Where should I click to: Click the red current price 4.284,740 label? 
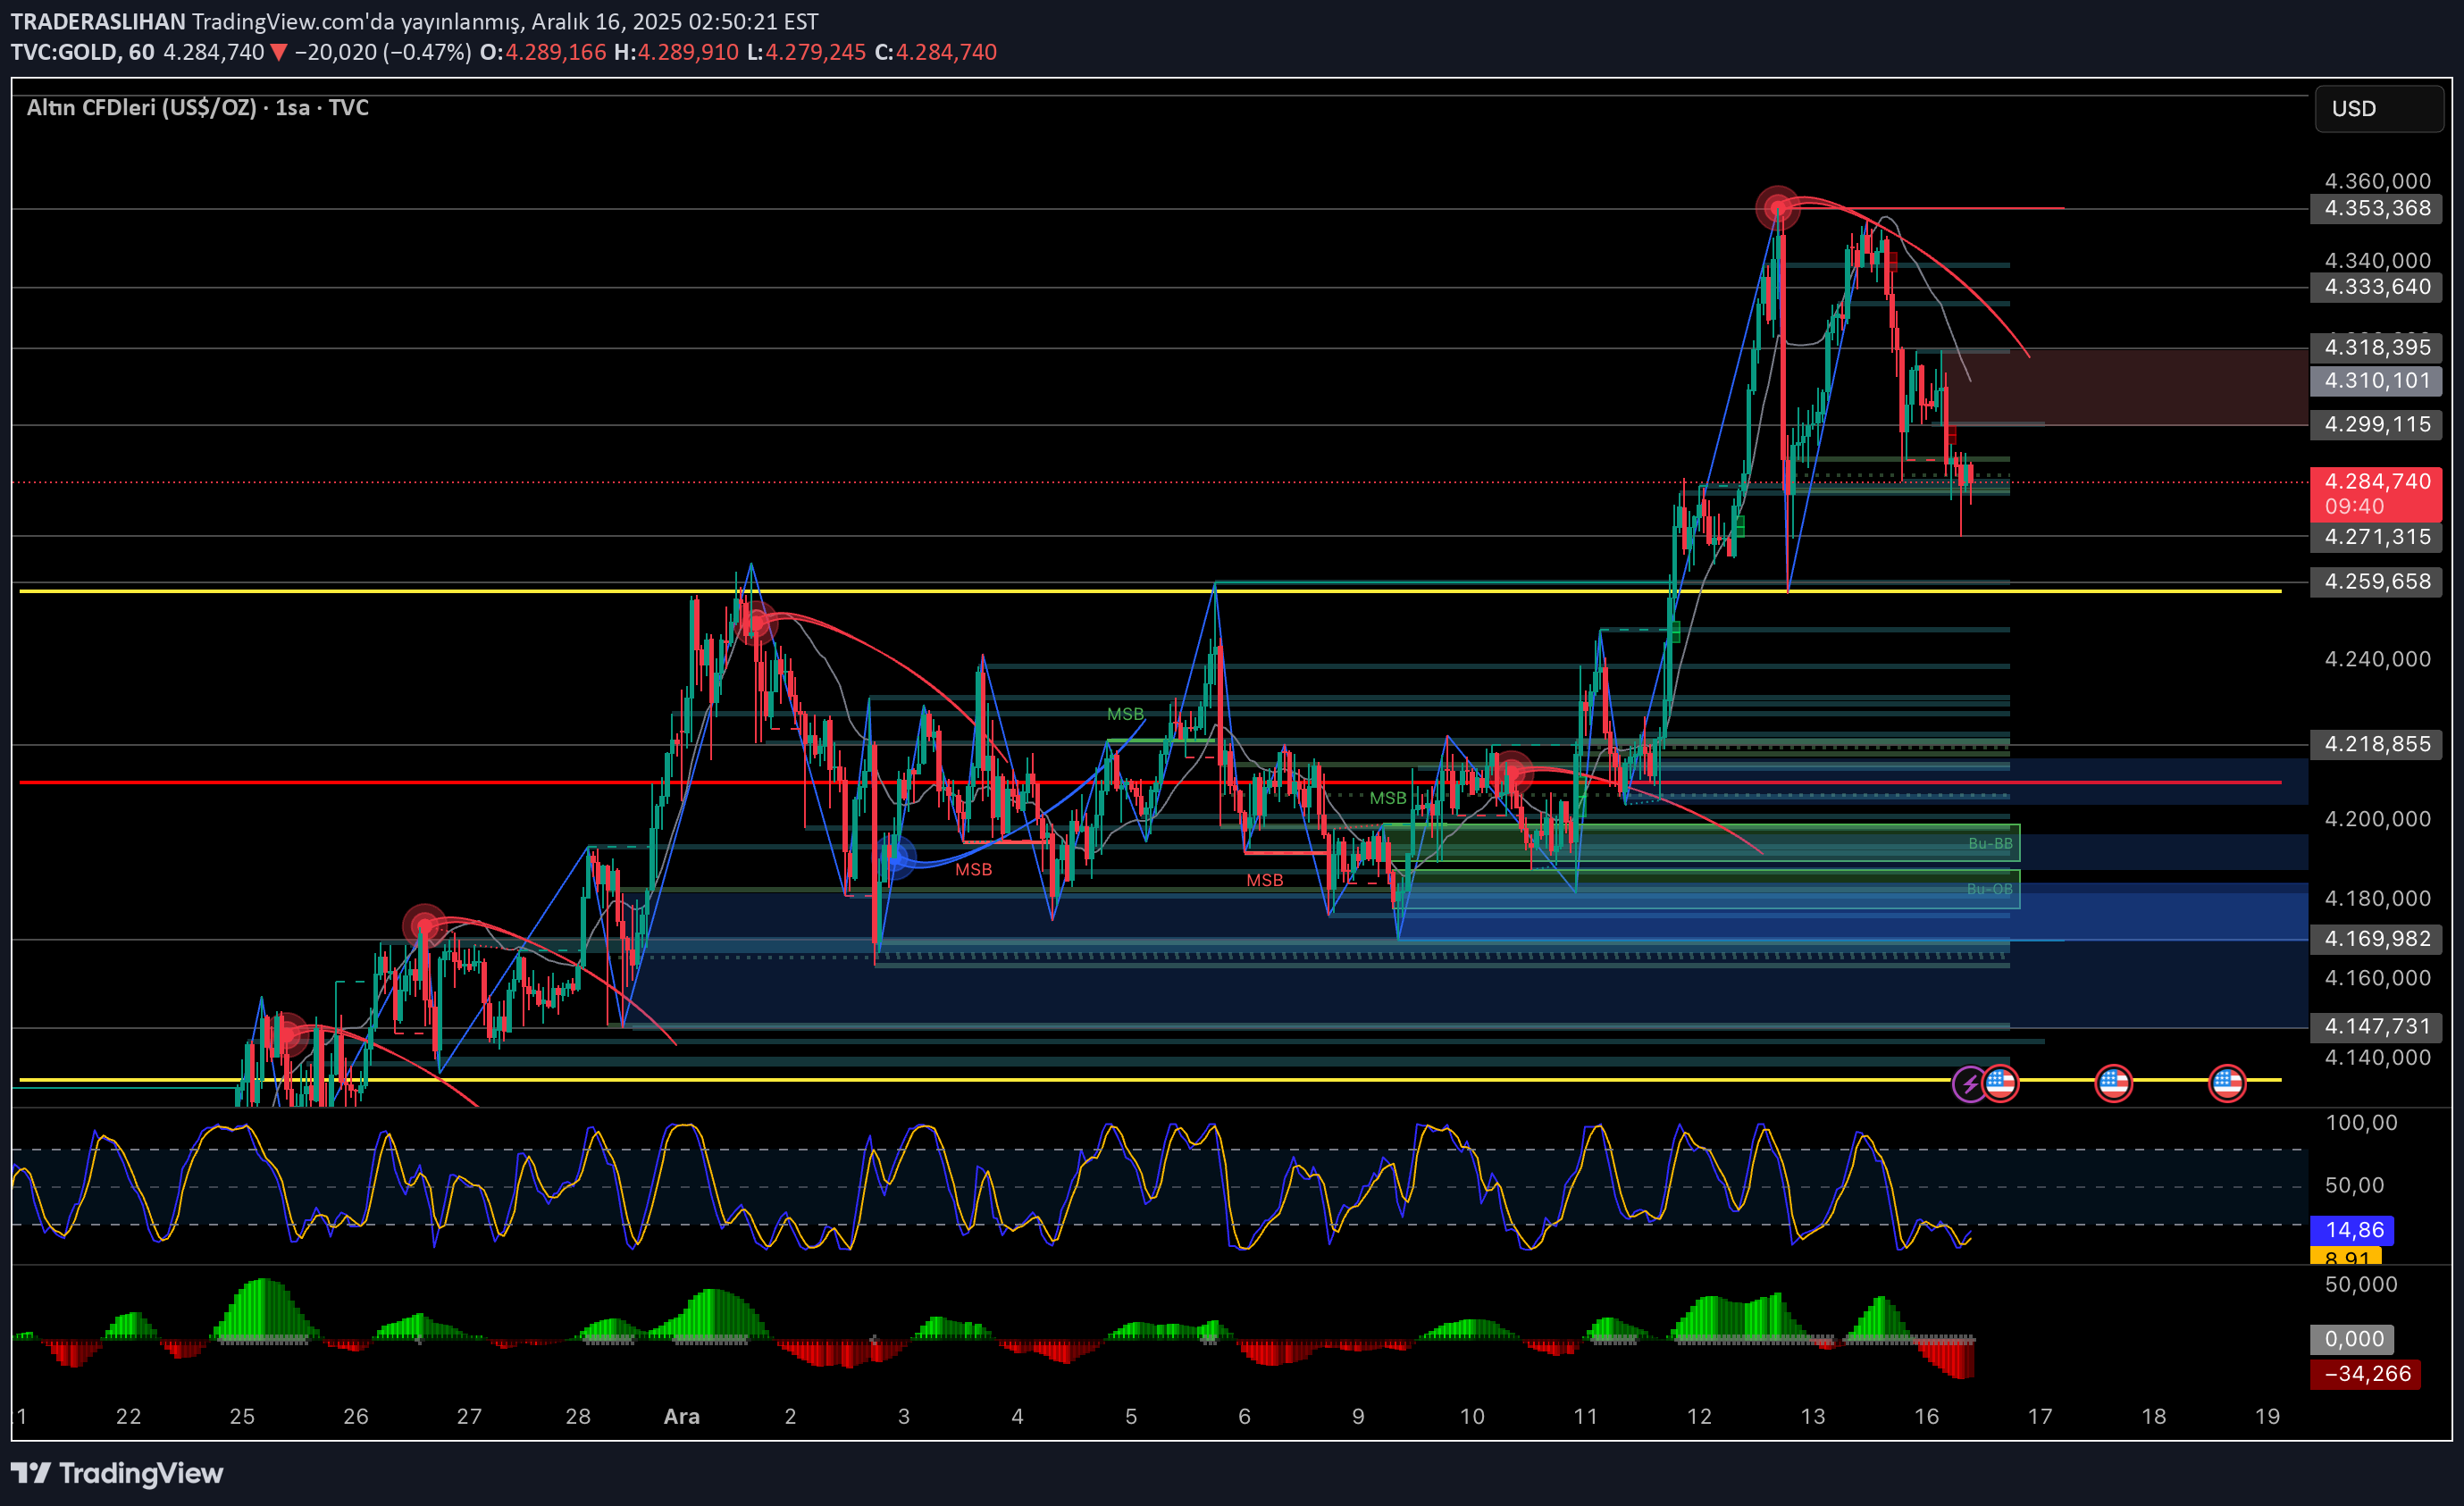(x=2376, y=482)
